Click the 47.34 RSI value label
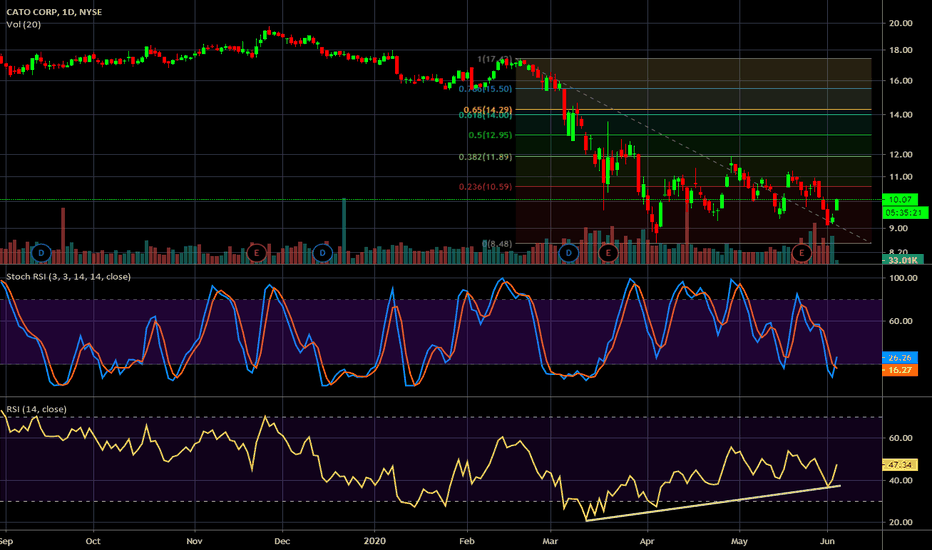 [x=900, y=464]
